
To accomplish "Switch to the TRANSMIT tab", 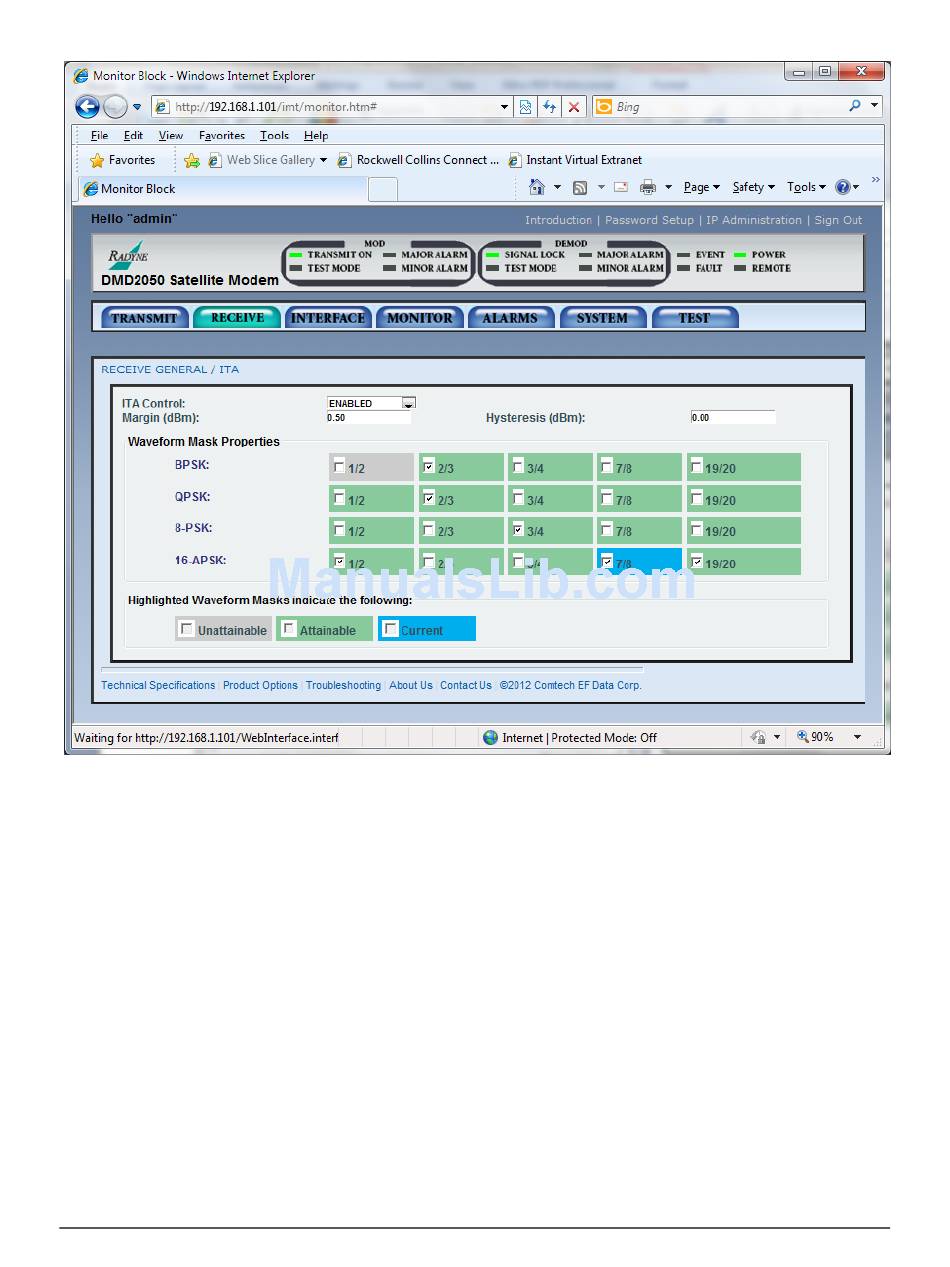I will point(144,318).
